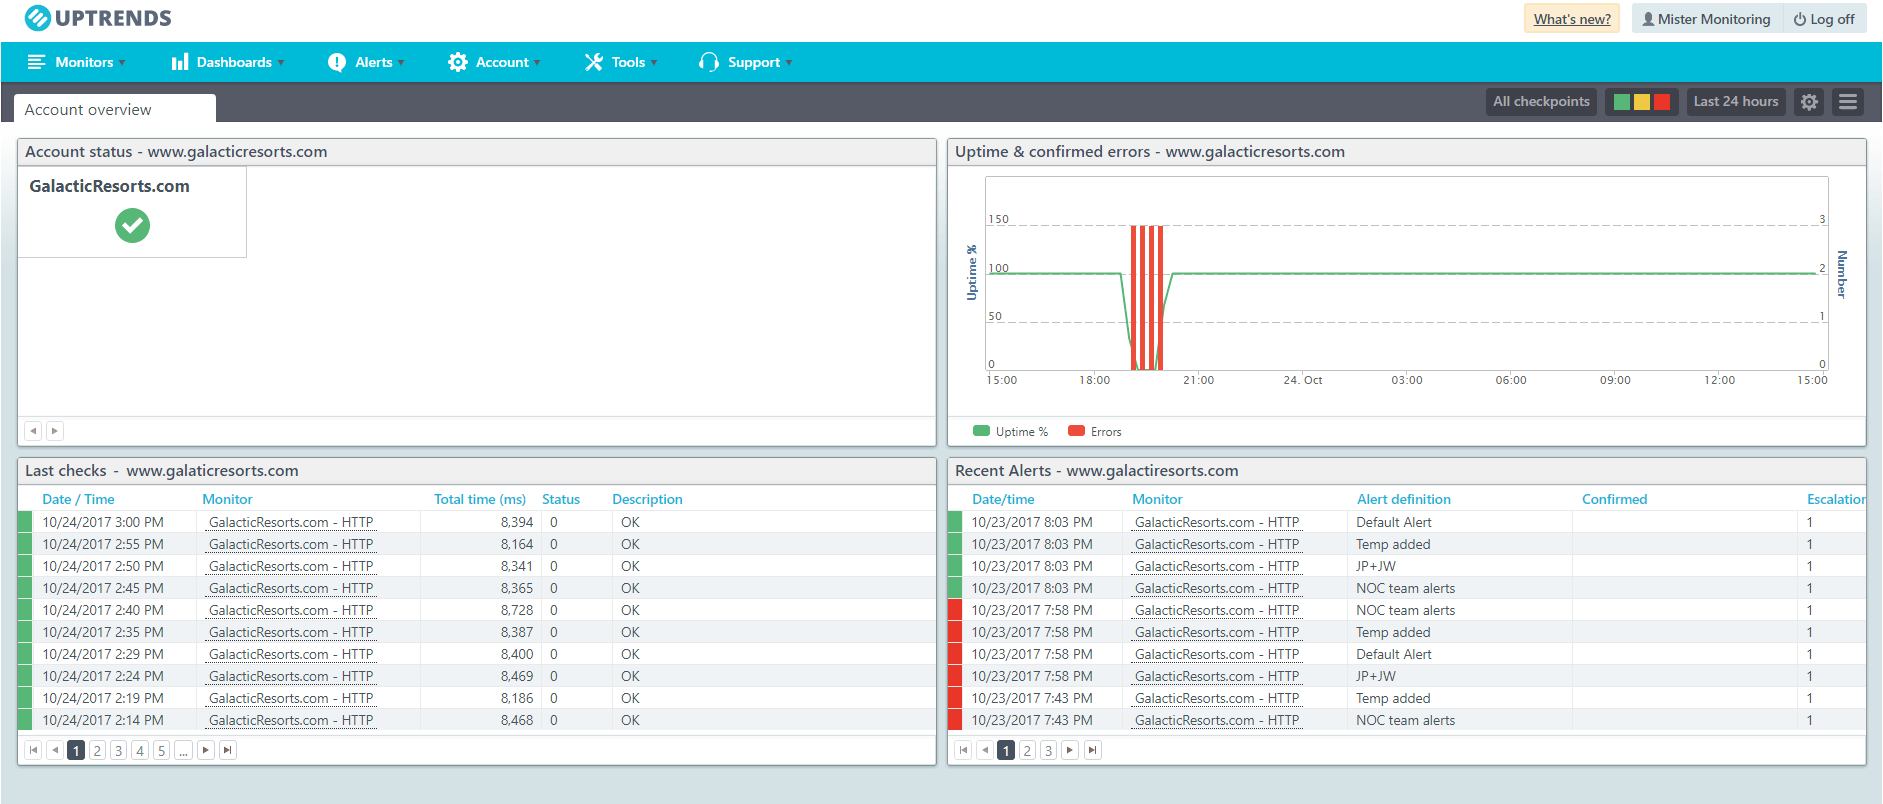Viewport: 1883px width, 804px height.
Task: Open the dashboard hamburger menu
Action: point(1848,101)
